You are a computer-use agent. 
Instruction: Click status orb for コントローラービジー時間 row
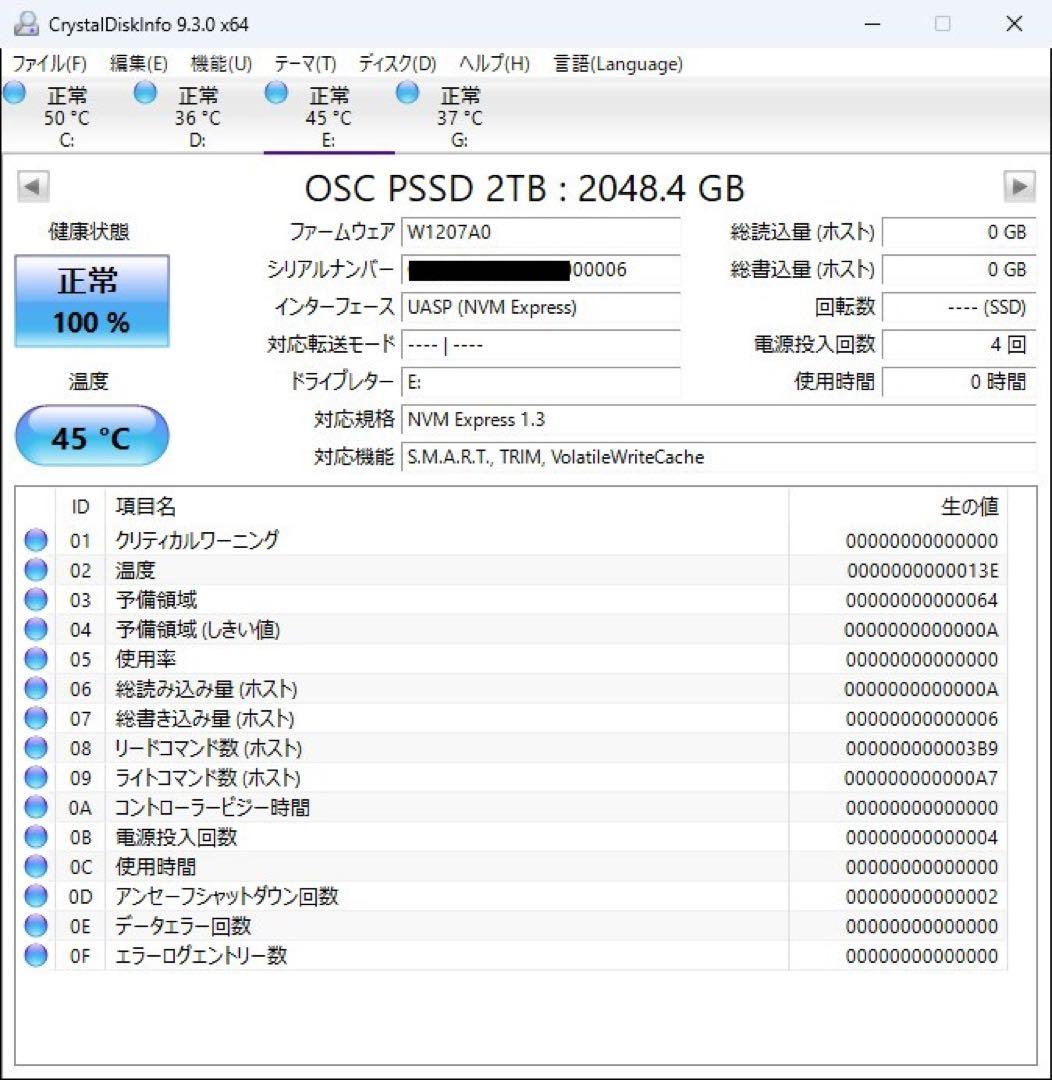coord(36,807)
